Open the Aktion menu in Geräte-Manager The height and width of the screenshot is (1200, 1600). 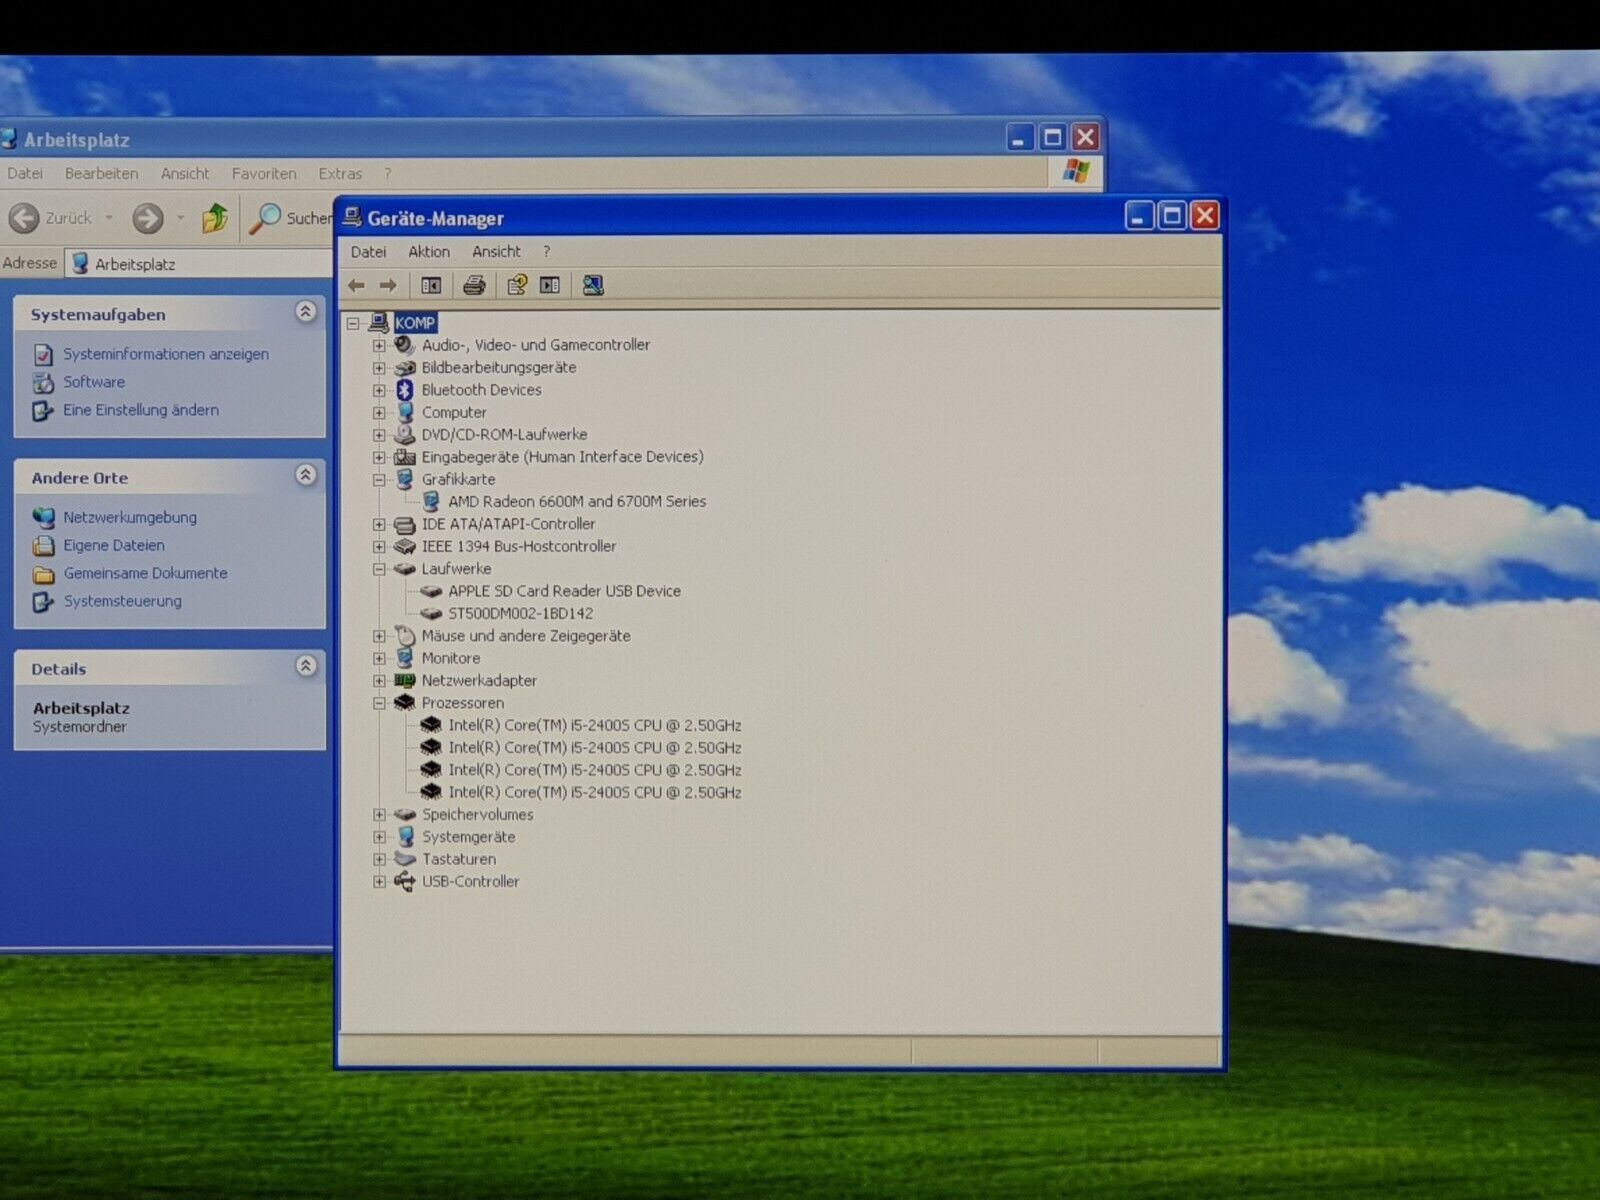[429, 252]
